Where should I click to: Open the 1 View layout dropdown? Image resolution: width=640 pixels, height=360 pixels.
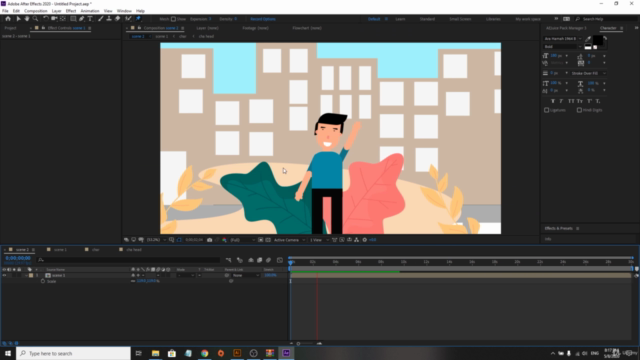(319, 240)
